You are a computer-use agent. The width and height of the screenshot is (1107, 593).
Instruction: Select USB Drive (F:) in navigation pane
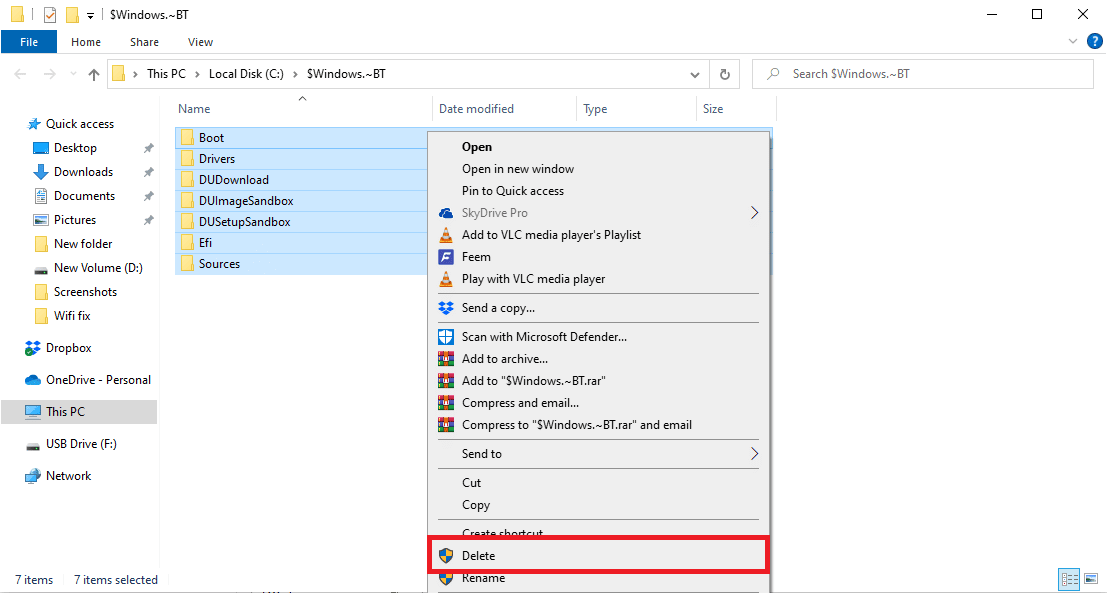coord(80,444)
